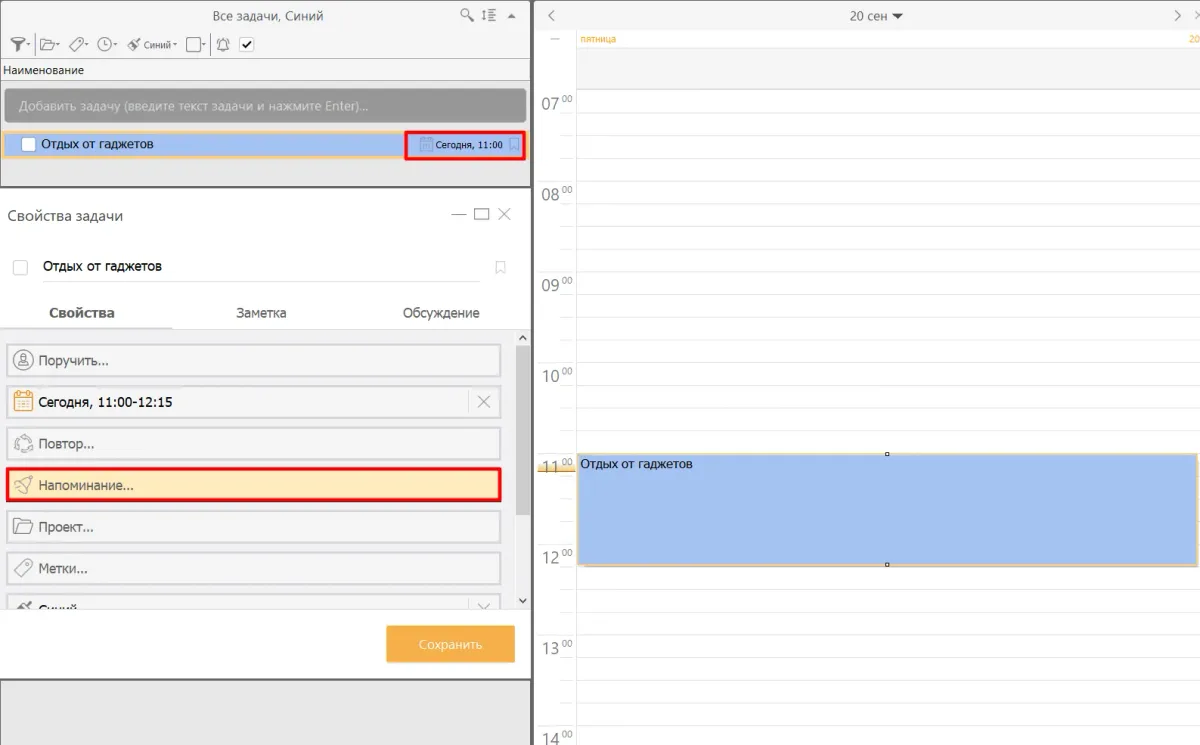Open the empty square color swatch filter

pyautogui.click(x=196, y=44)
